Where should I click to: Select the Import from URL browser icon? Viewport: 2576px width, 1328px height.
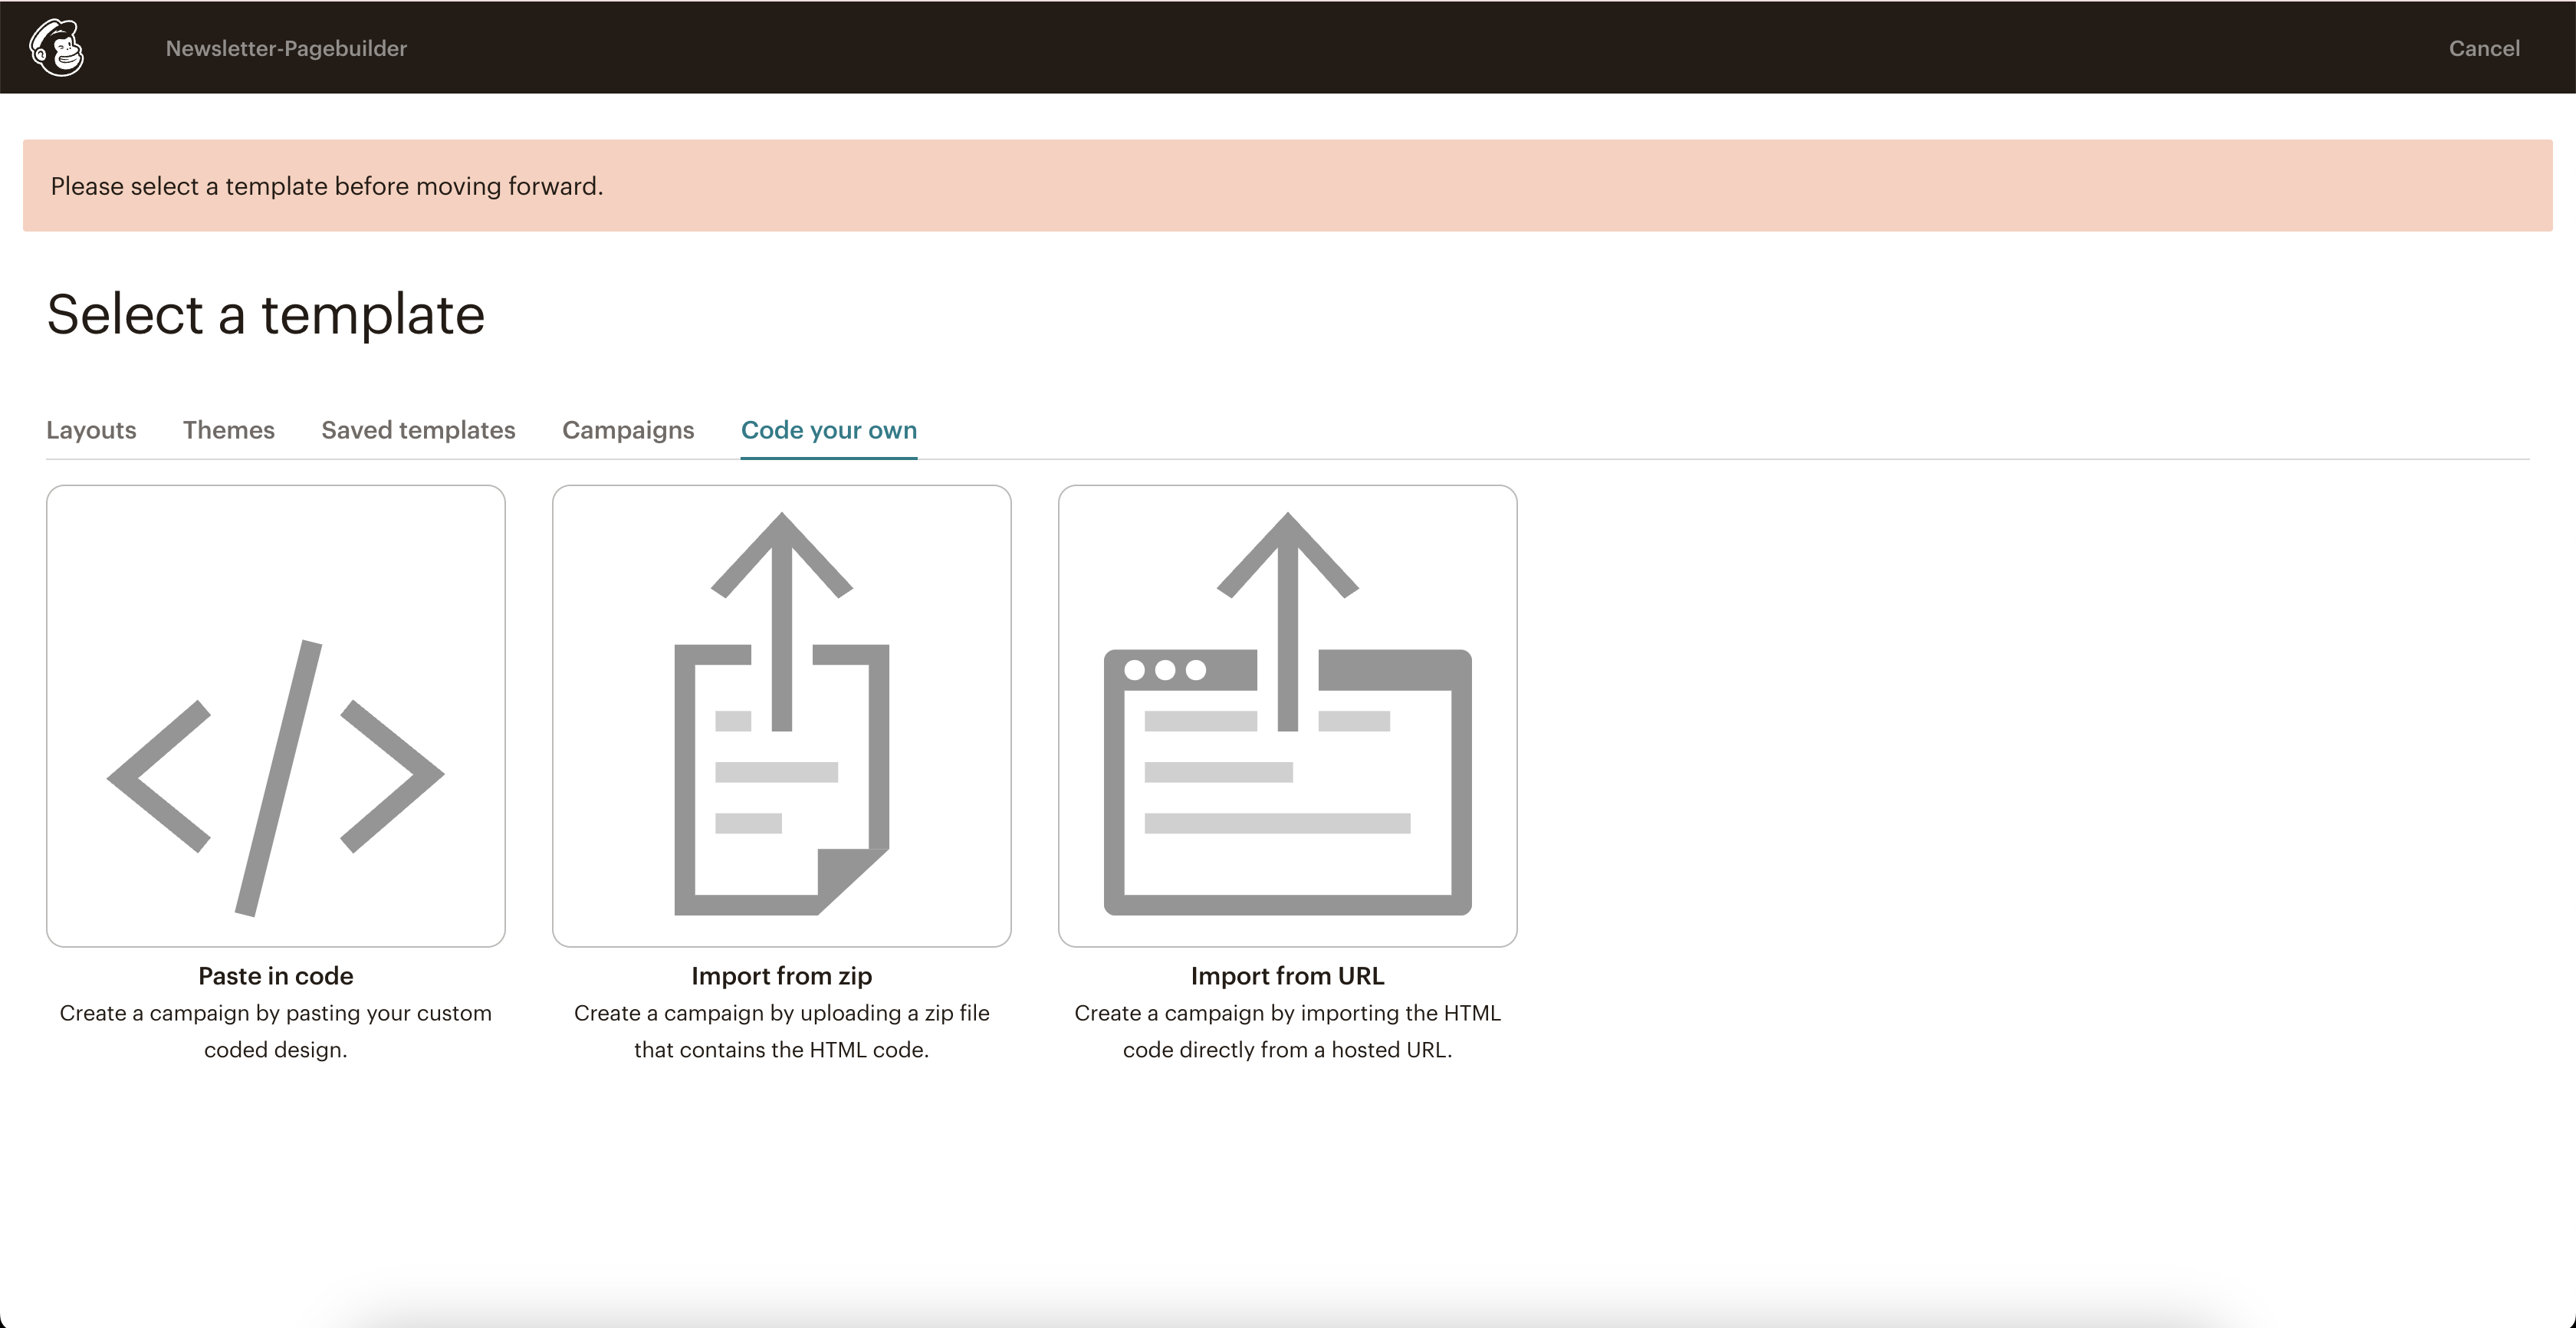pyautogui.click(x=1288, y=716)
